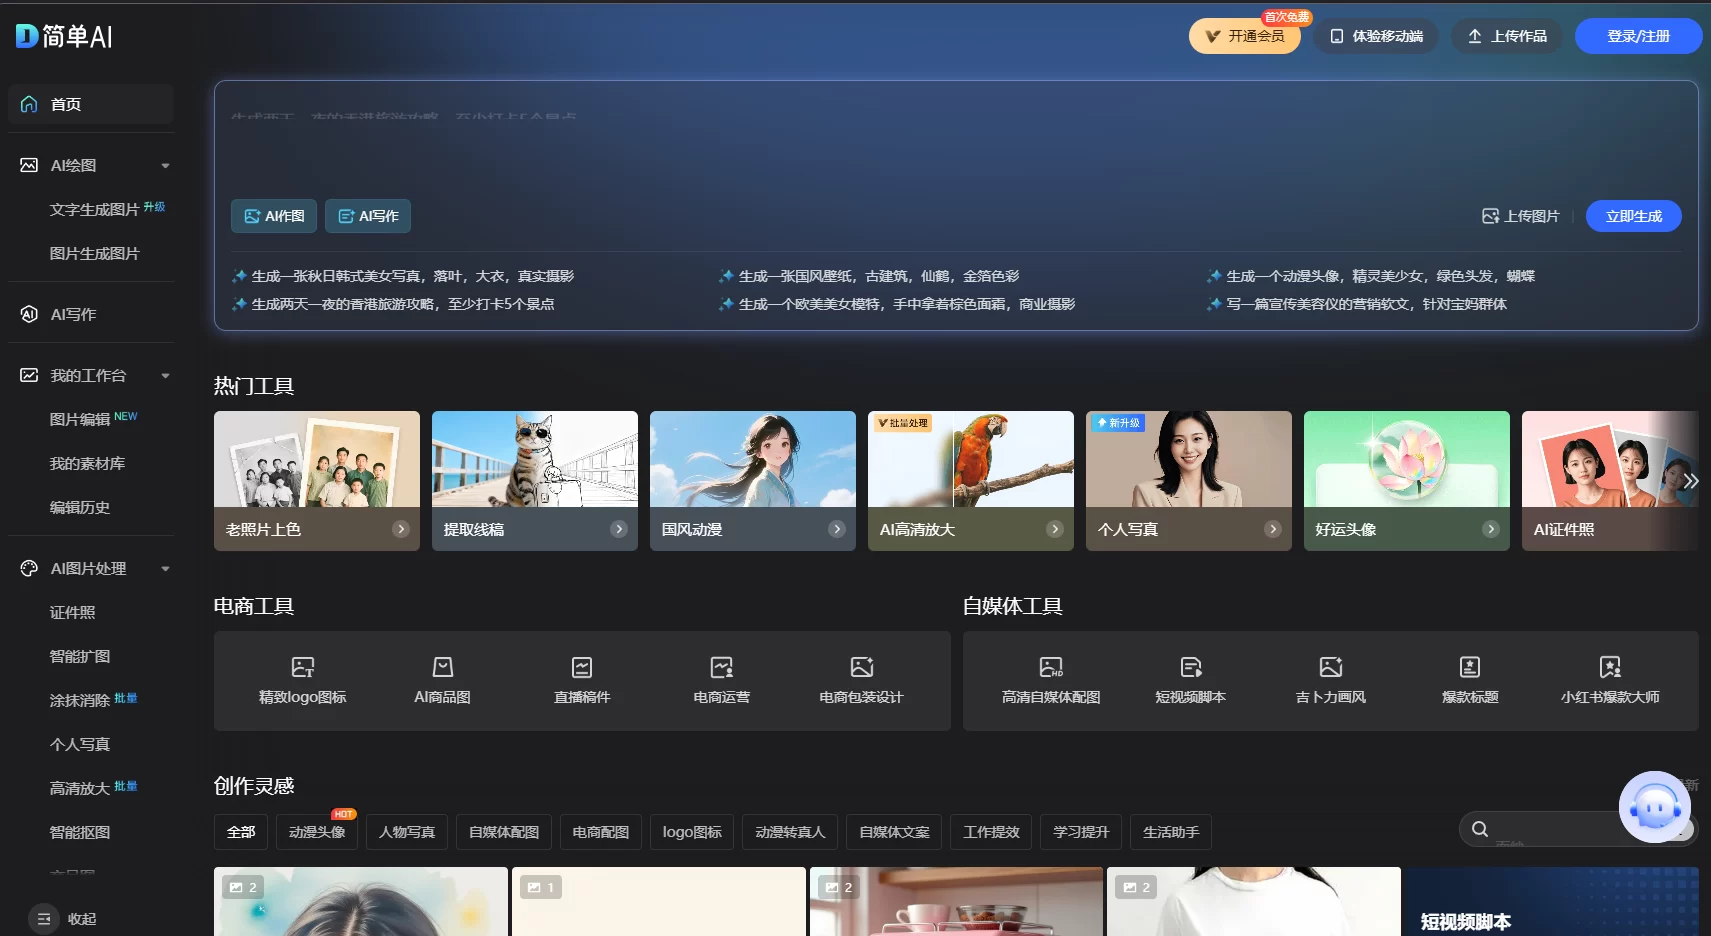Open the 老照片上色 tool card
The height and width of the screenshot is (936, 1711).
pos(316,481)
